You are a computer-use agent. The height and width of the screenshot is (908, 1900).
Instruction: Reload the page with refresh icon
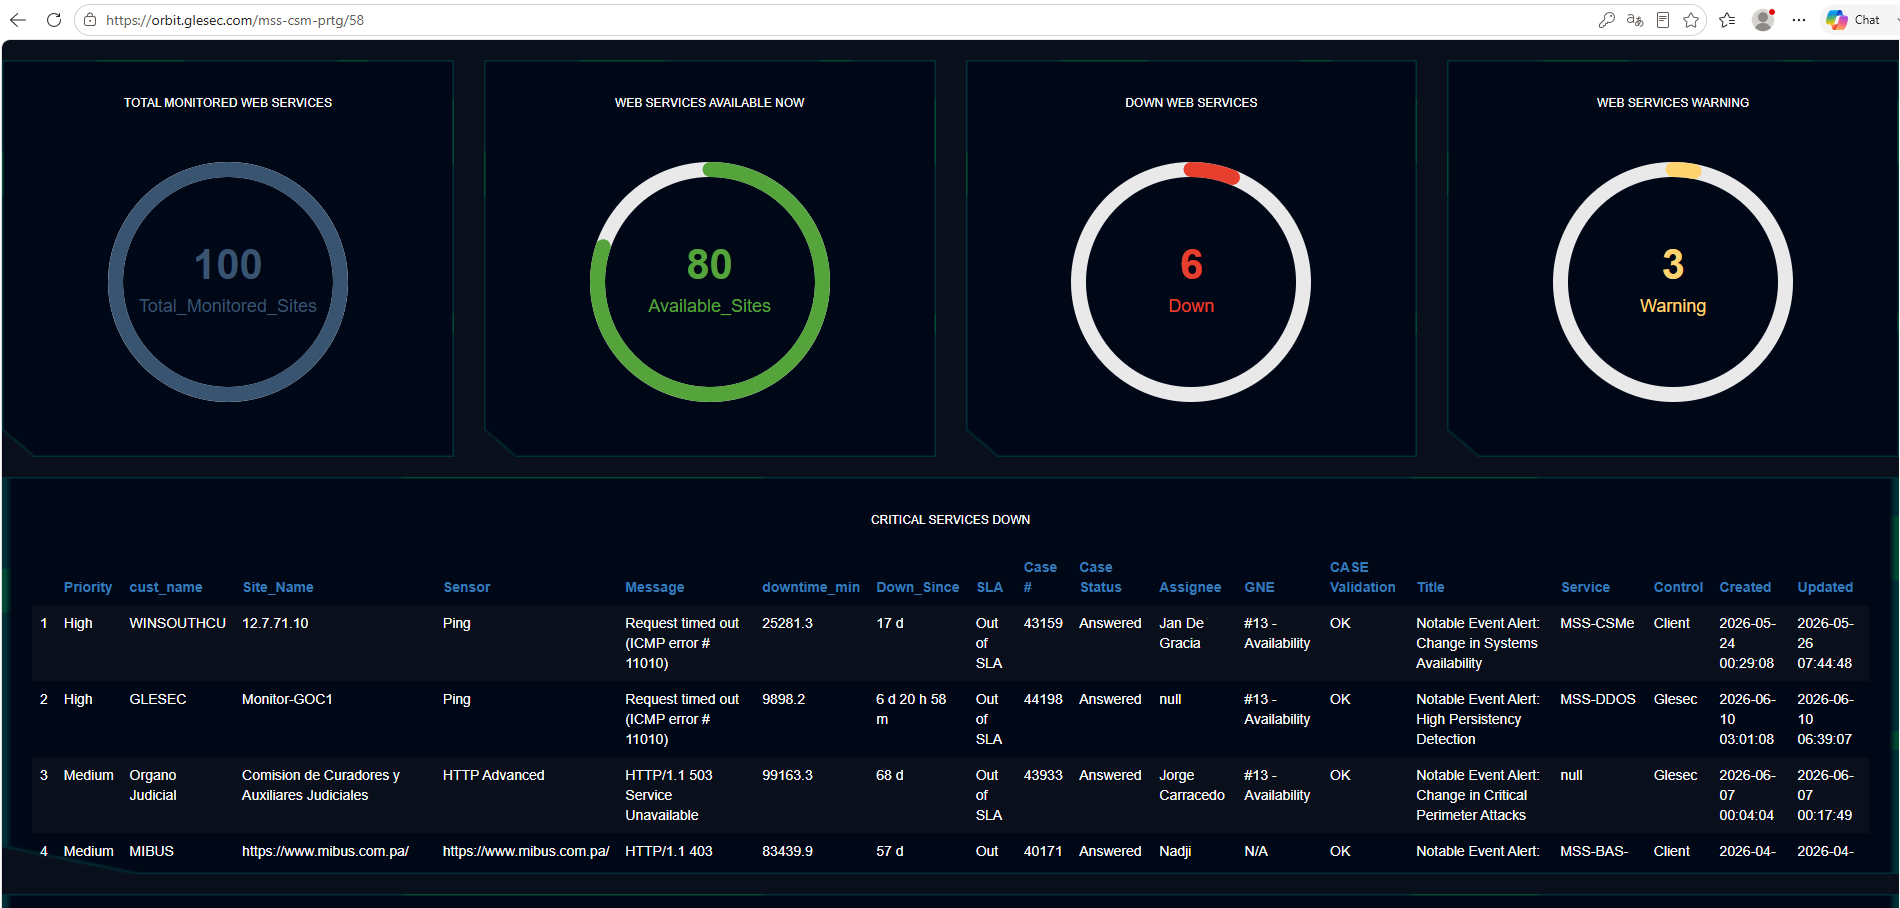[54, 20]
